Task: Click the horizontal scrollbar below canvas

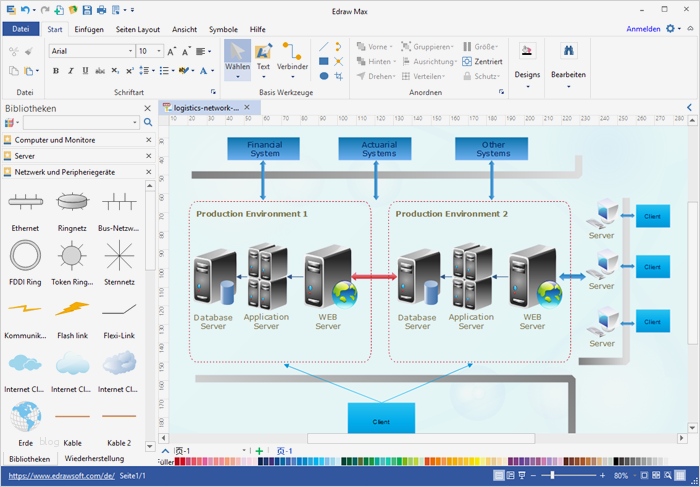Action: coord(421,438)
